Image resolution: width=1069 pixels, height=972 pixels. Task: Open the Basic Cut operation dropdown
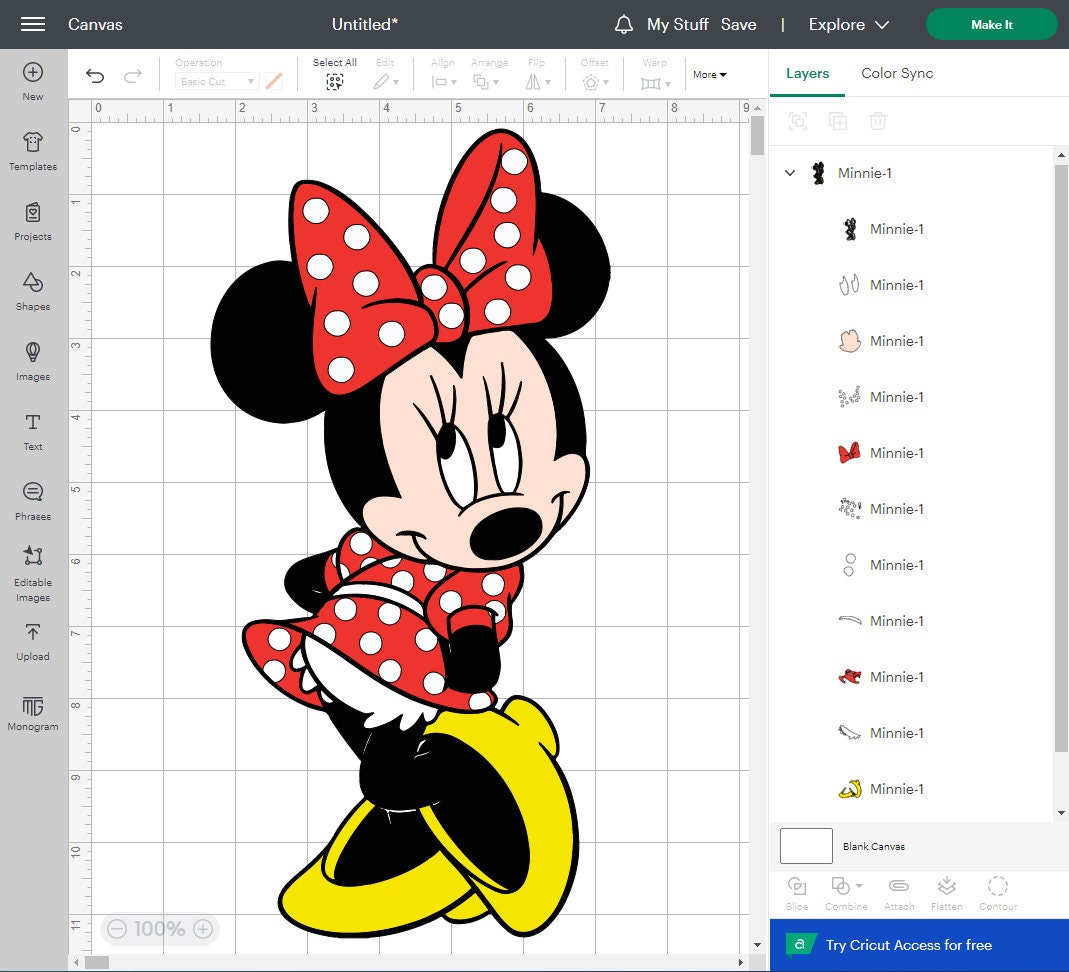(x=217, y=81)
